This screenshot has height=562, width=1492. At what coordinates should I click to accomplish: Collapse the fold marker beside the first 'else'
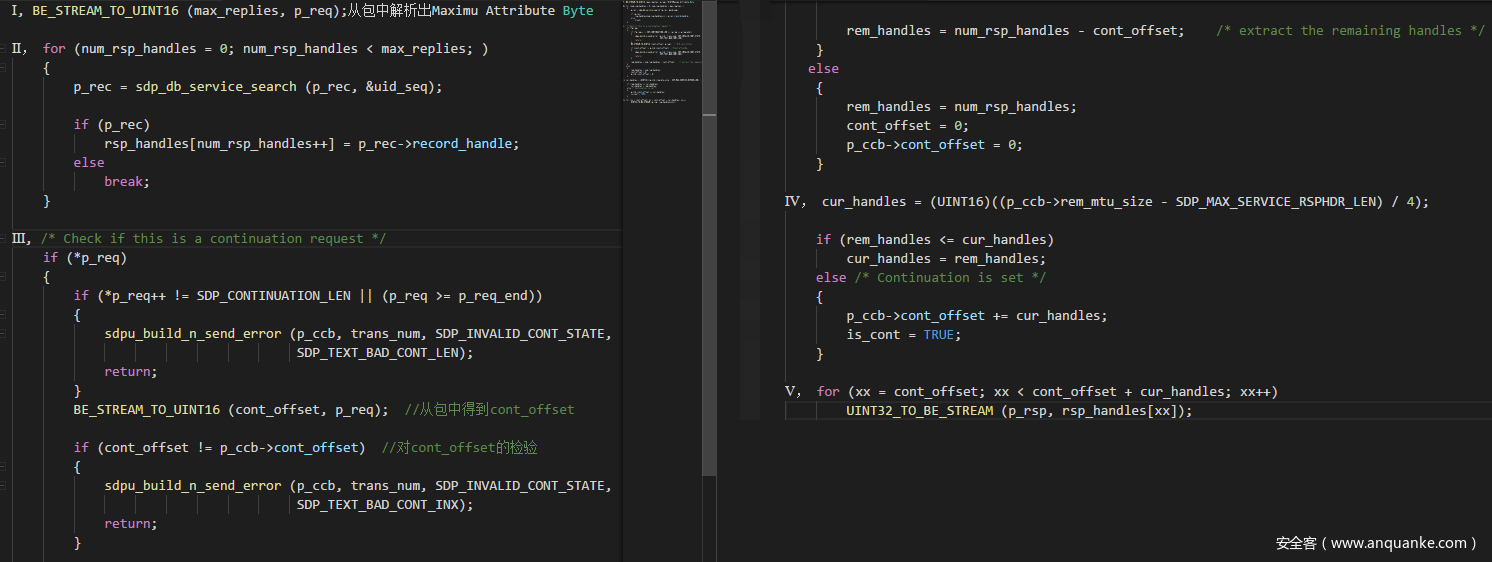coord(3,163)
